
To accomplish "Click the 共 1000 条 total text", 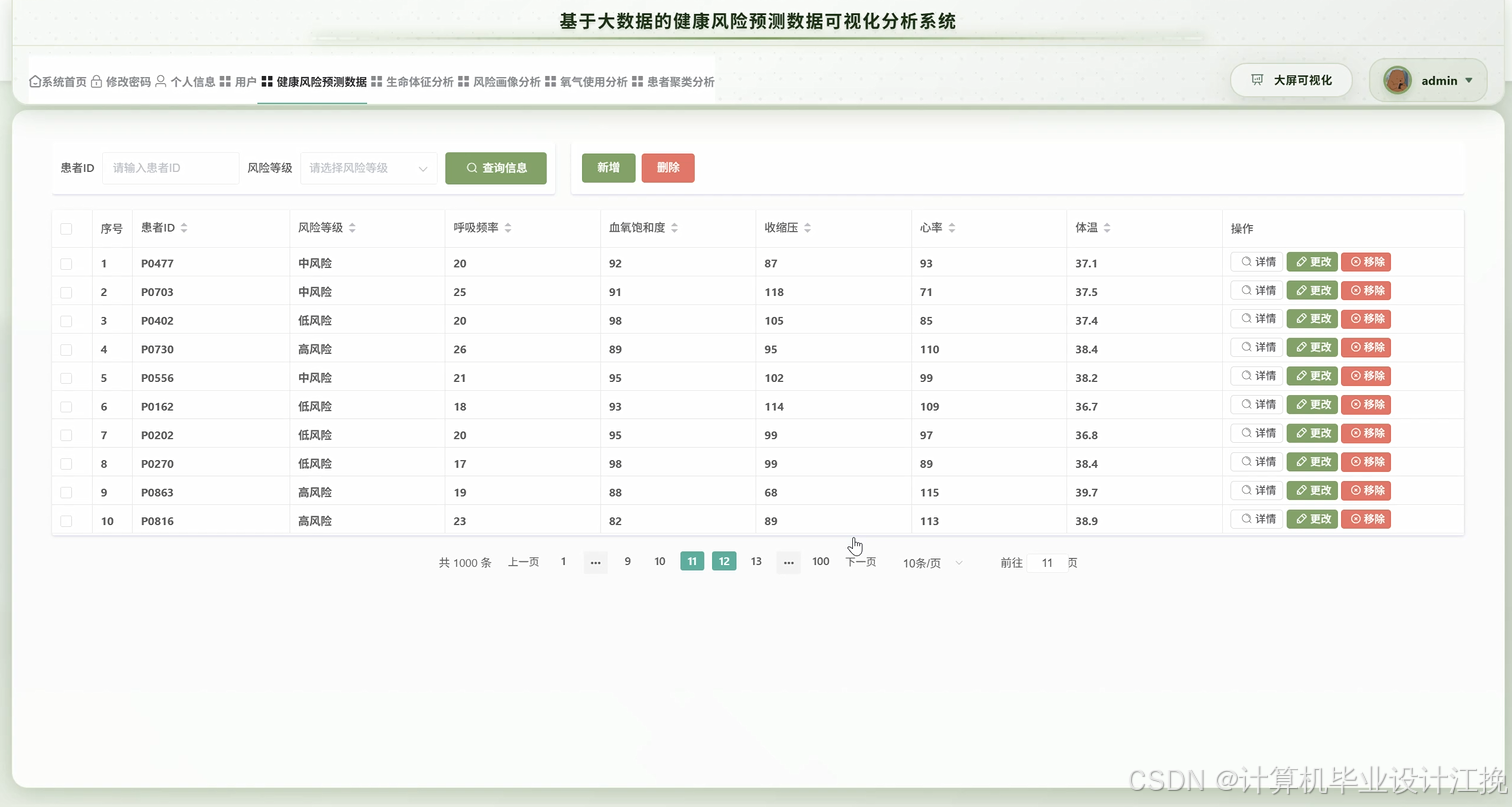I will tap(465, 563).
